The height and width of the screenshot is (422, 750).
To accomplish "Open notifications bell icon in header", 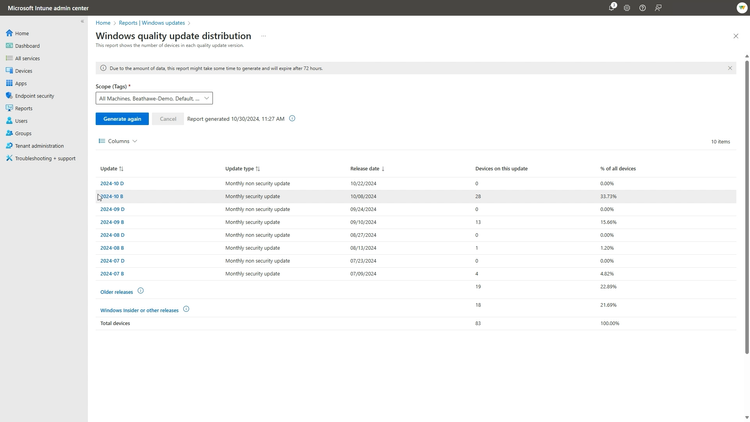I will (612, 7).
